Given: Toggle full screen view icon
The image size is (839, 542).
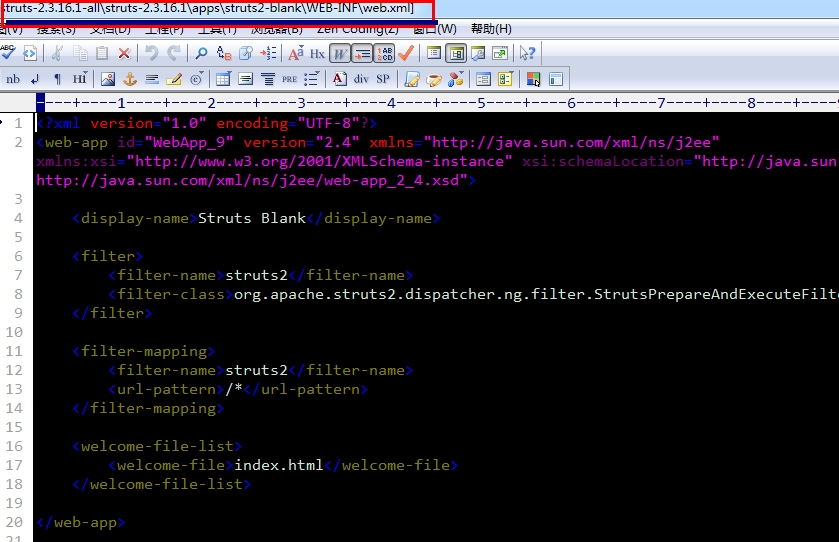Looking at the screenshot, I should point(500,53).
